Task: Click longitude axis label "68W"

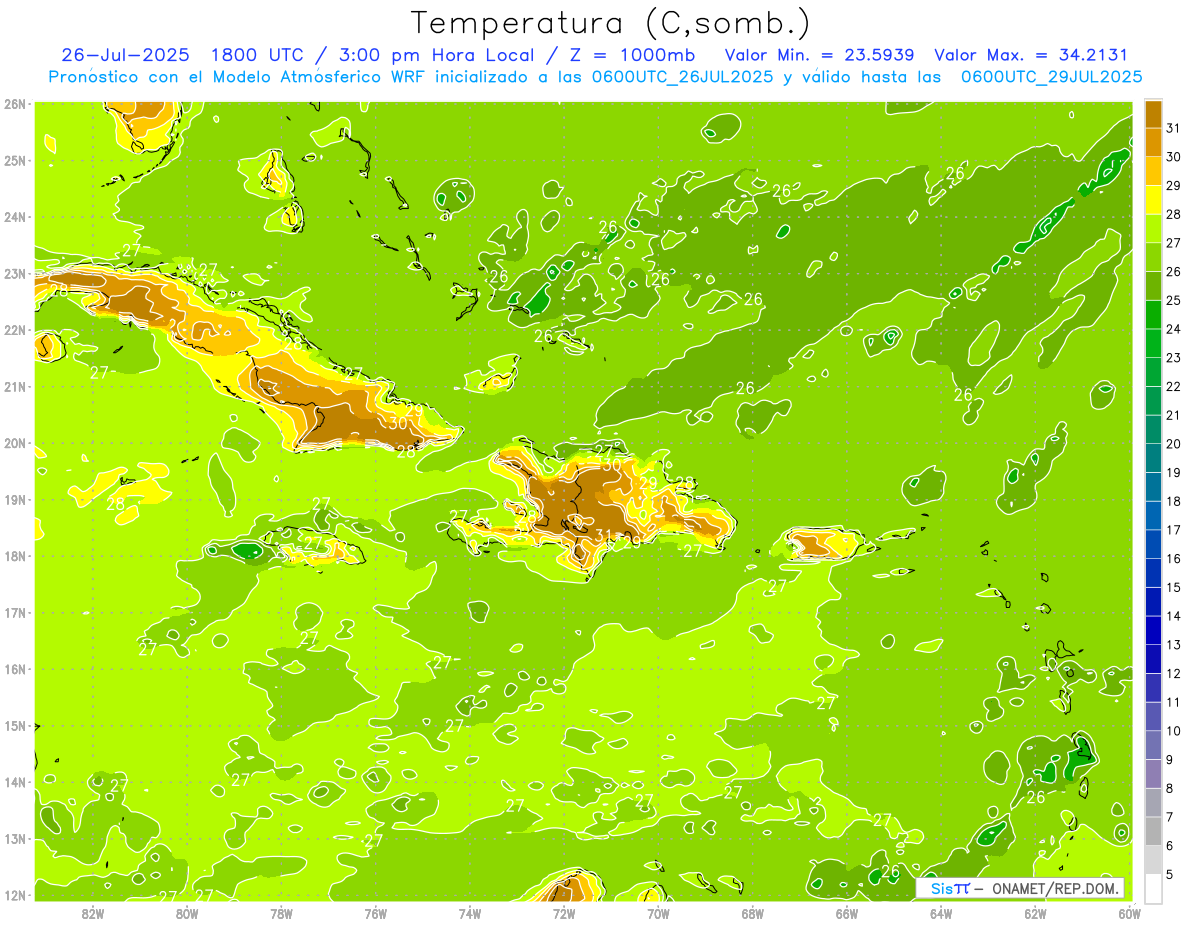Action: click(x=752, y=913)
